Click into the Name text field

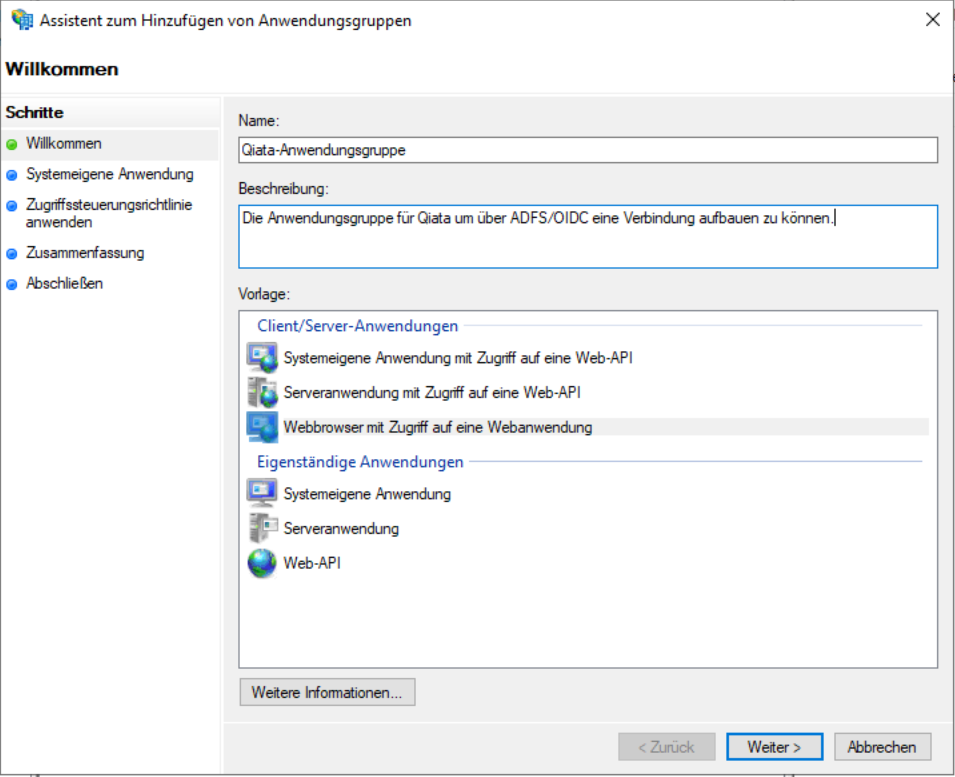point(587,150)
